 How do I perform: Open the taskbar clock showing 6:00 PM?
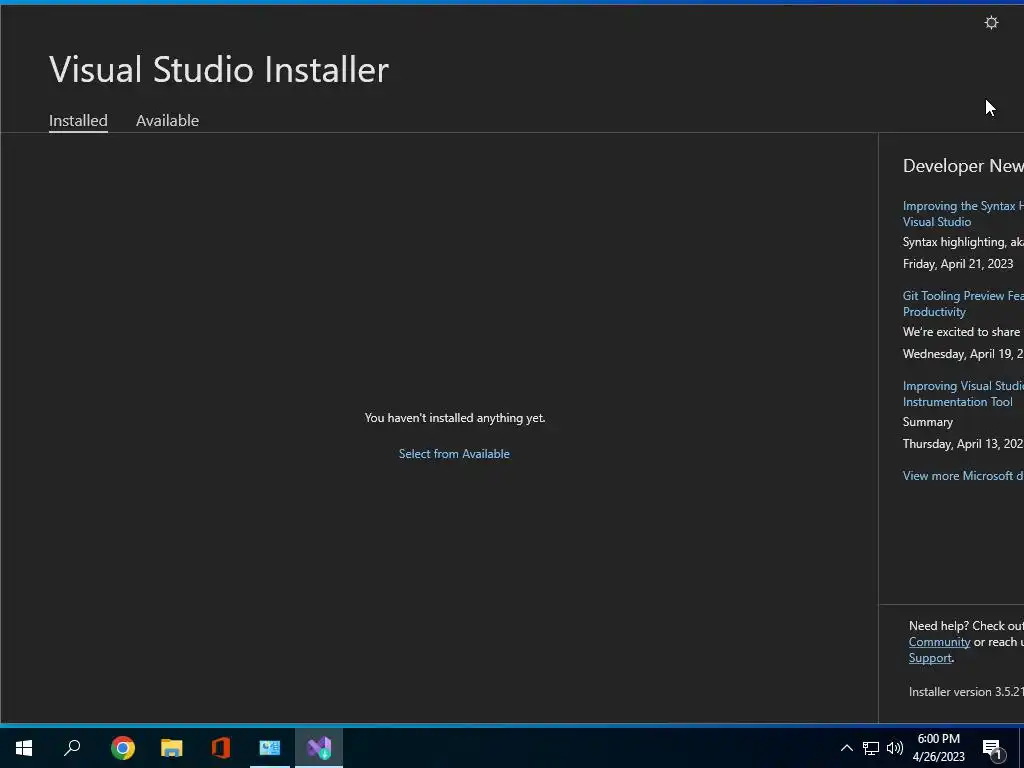click(938, 748)
